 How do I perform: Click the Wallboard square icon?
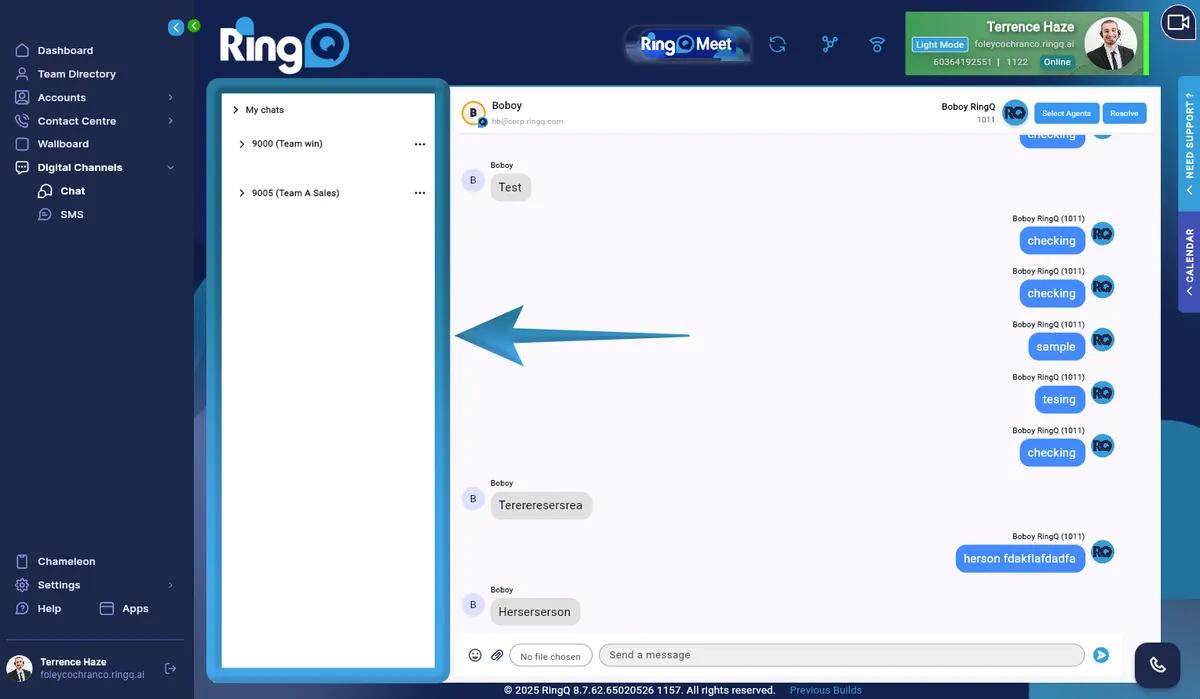[22, 144]
